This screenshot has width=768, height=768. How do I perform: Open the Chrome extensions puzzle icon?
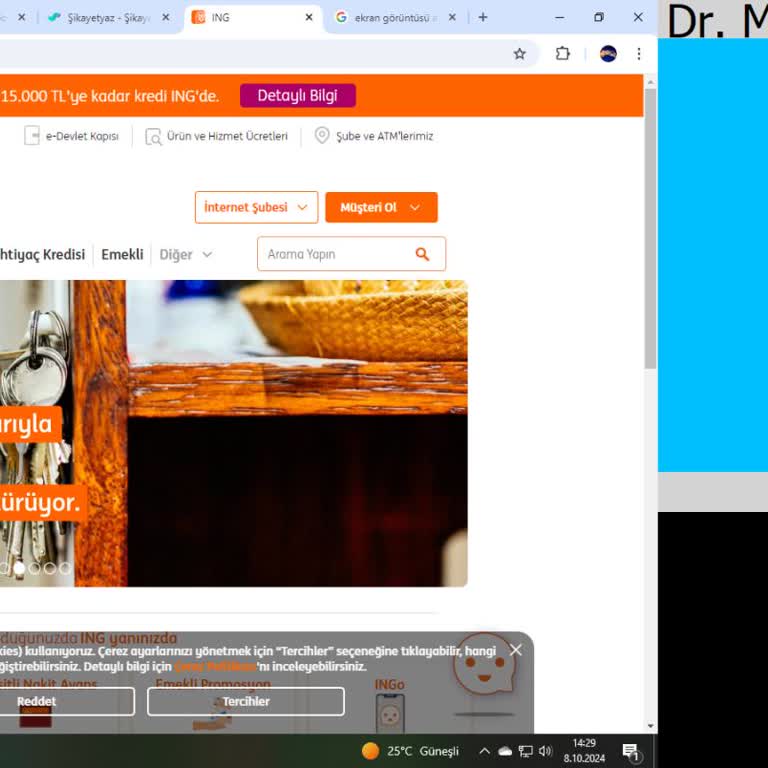pos(563,53)
